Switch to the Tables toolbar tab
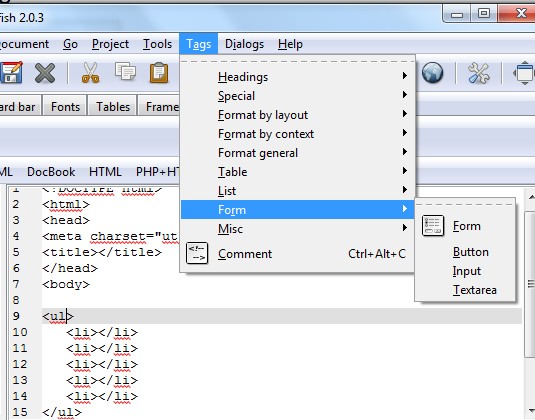The image size is (535, 420). pos(113,106)
